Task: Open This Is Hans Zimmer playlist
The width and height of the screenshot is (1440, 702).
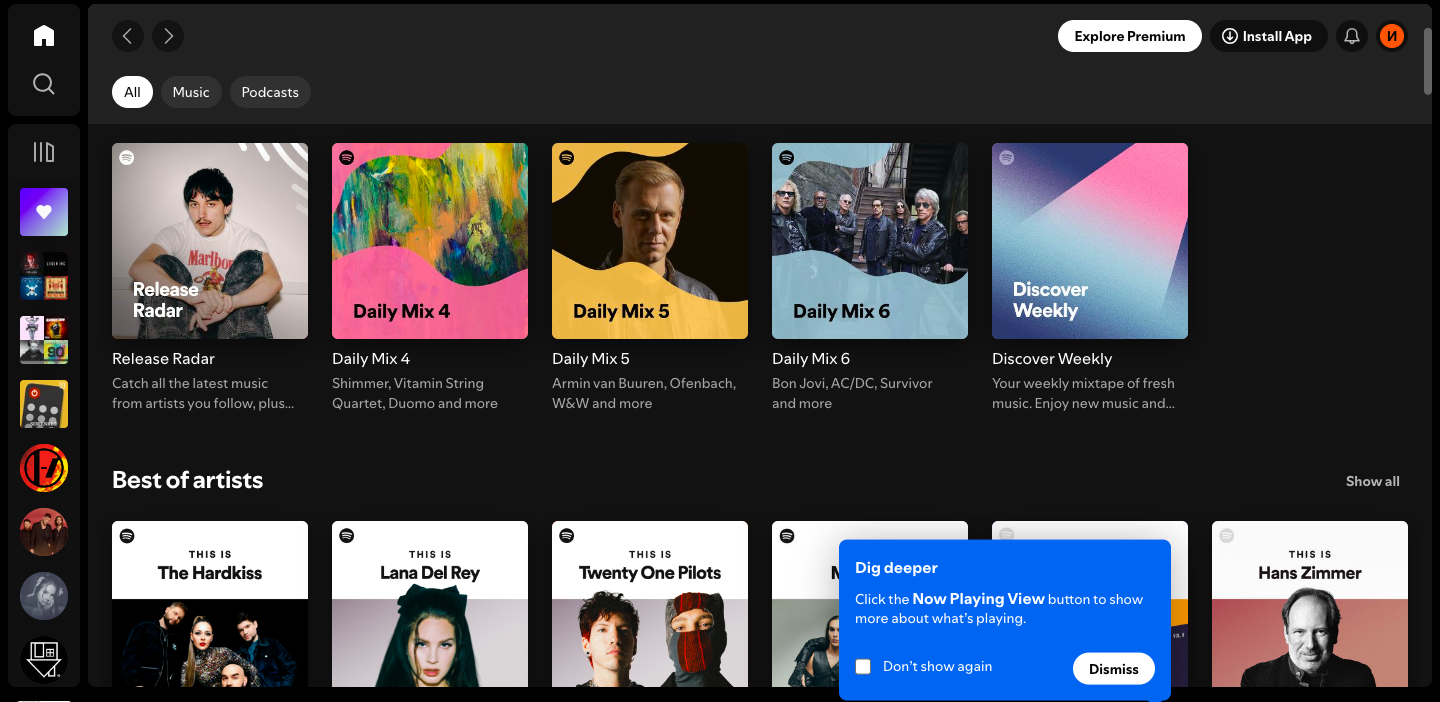Action: (1310, 604)
